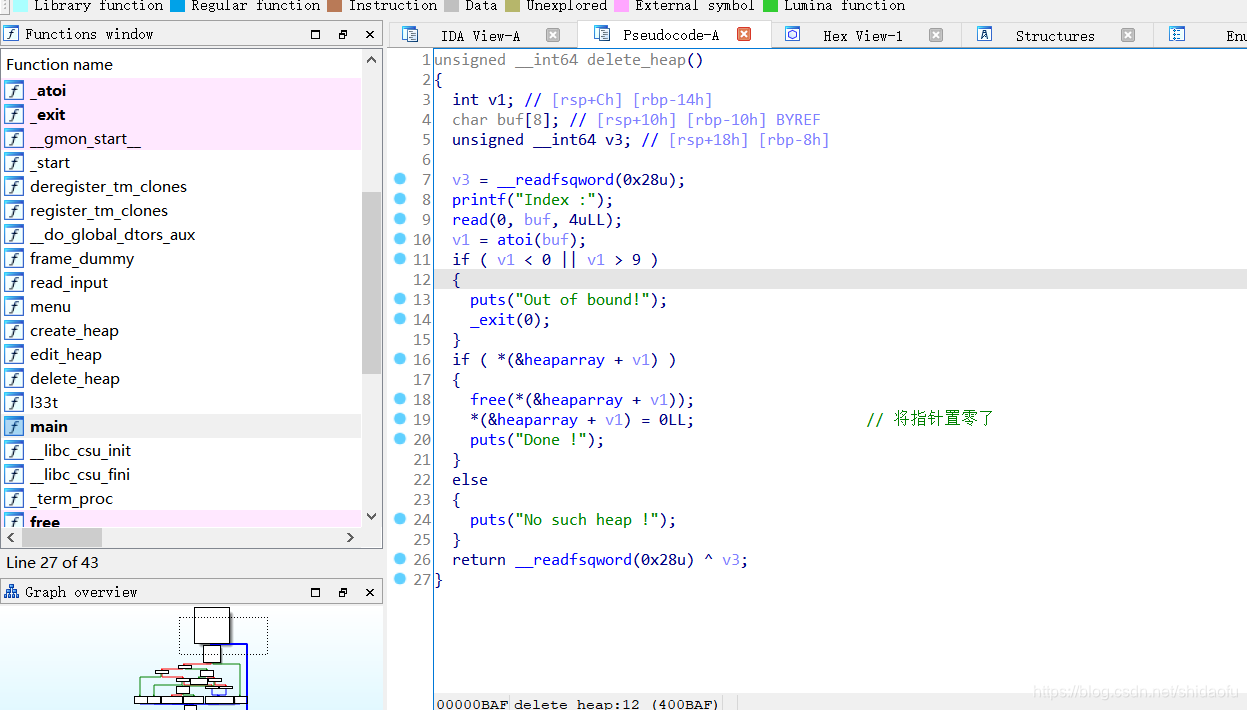The height and width of the screenshot is (710, 1247).
Task: Close the Pseudocode-A tab
Action: click(x=744, y=34)
